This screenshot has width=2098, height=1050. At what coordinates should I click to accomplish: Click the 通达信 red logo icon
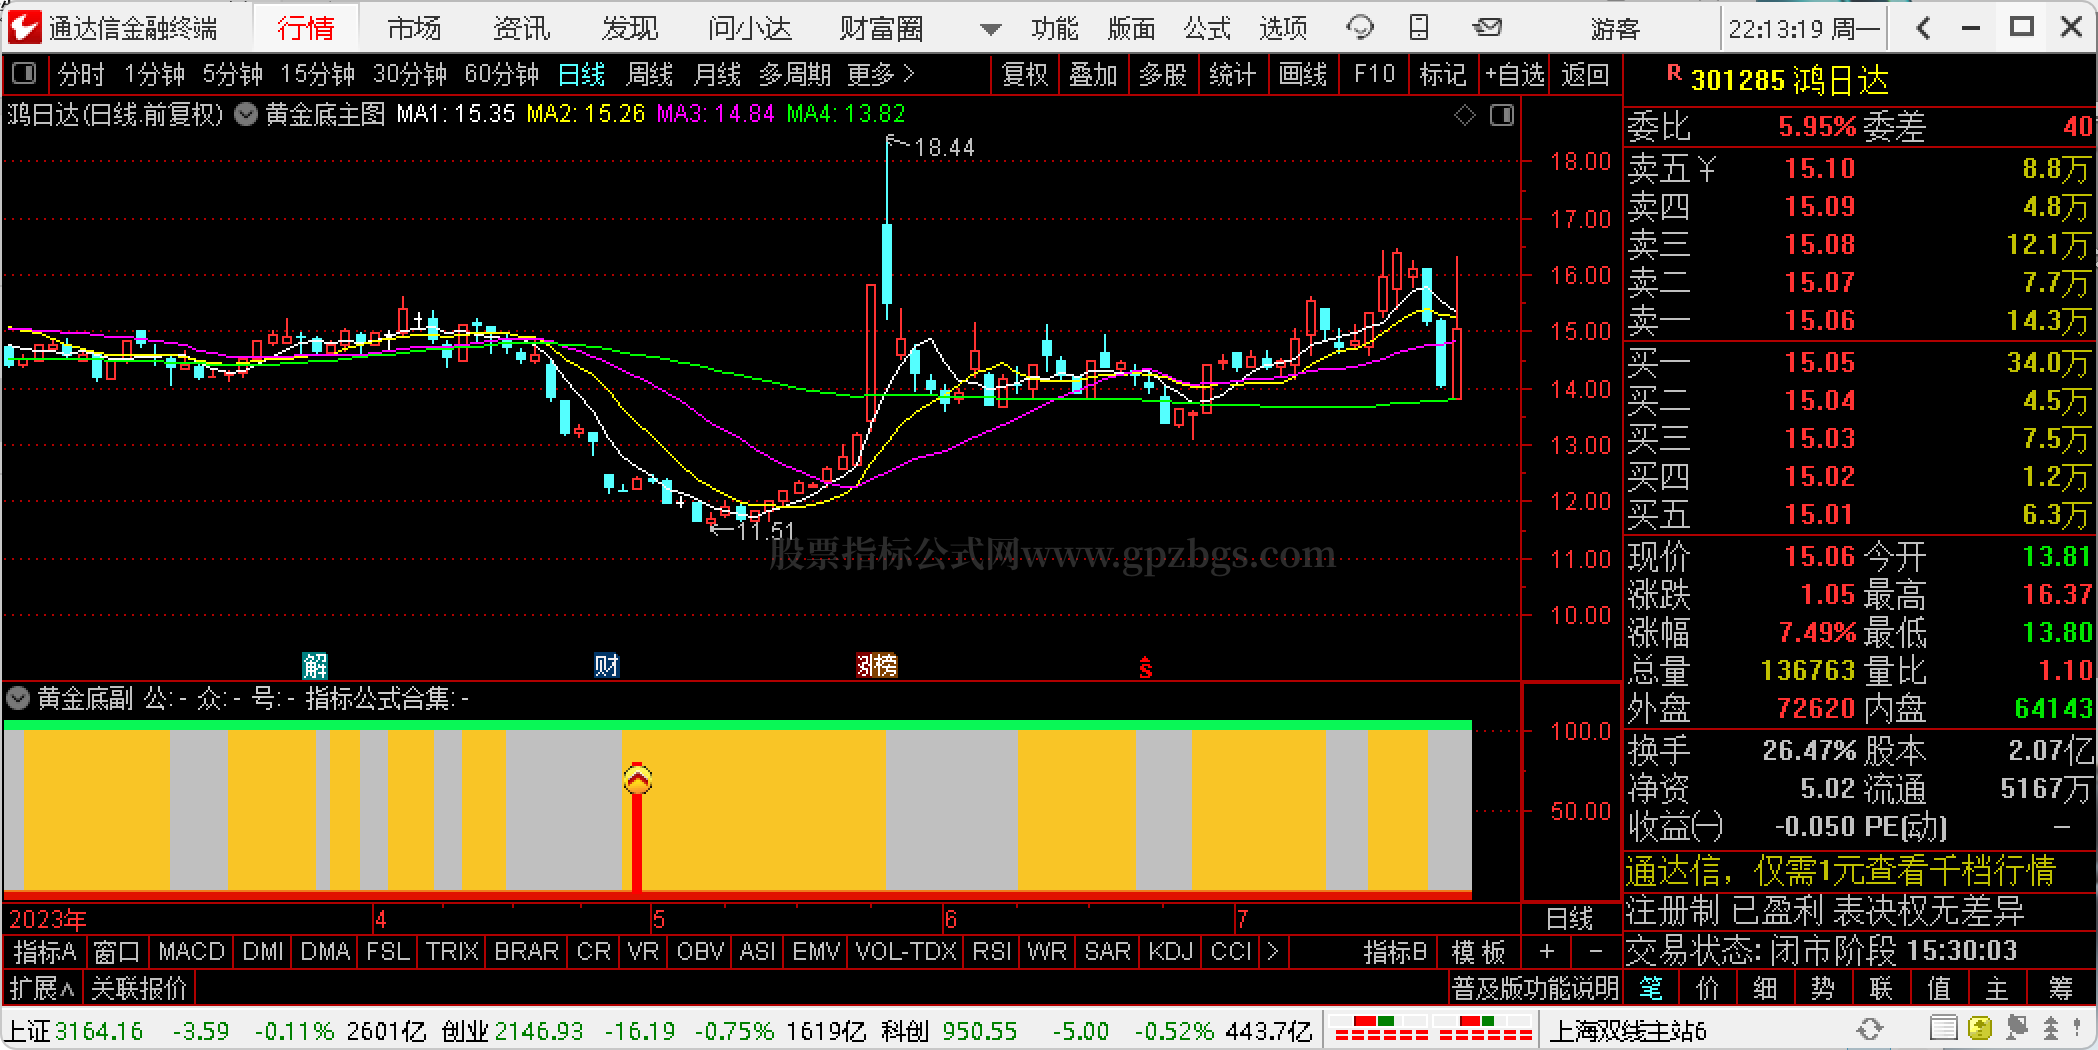(25, 26)
